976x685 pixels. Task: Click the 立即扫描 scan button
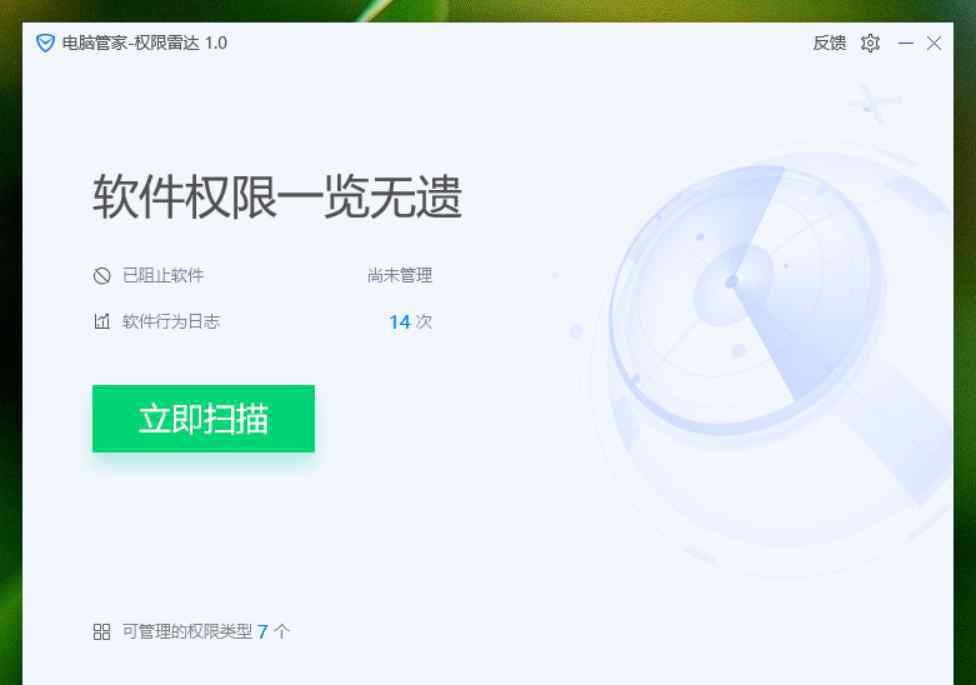204,418
